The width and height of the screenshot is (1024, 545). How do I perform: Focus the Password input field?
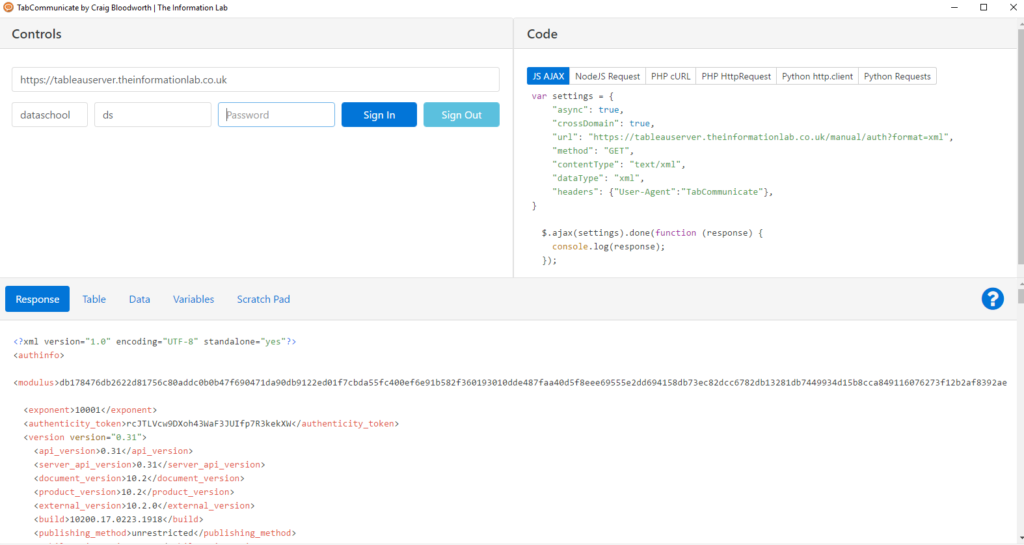(276, 115)
